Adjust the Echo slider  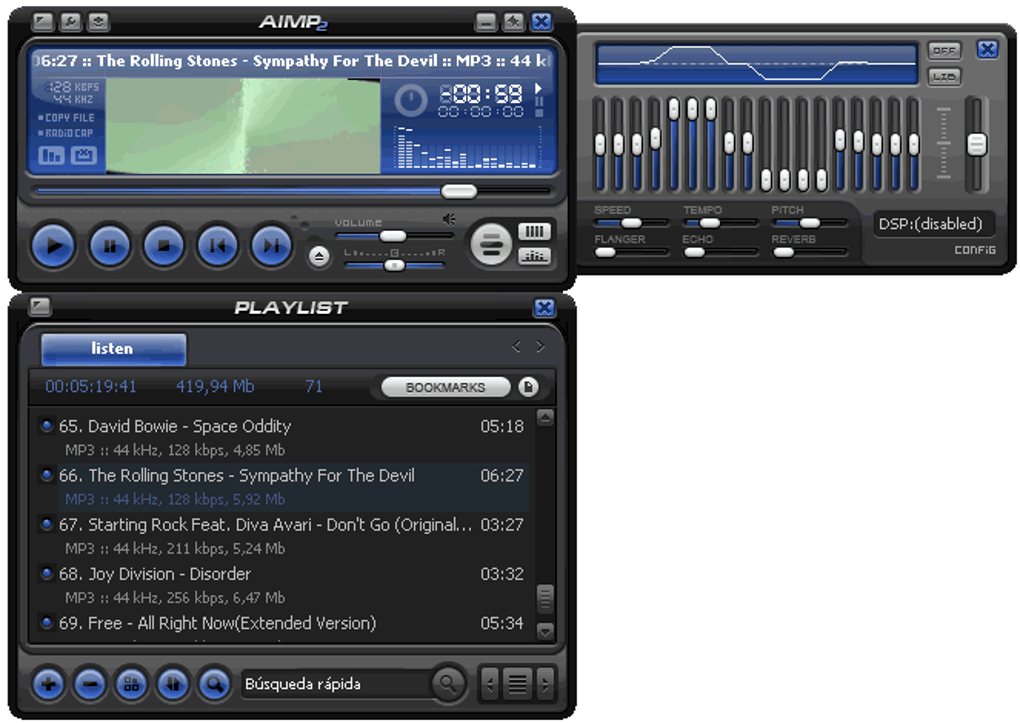point(720,252)
